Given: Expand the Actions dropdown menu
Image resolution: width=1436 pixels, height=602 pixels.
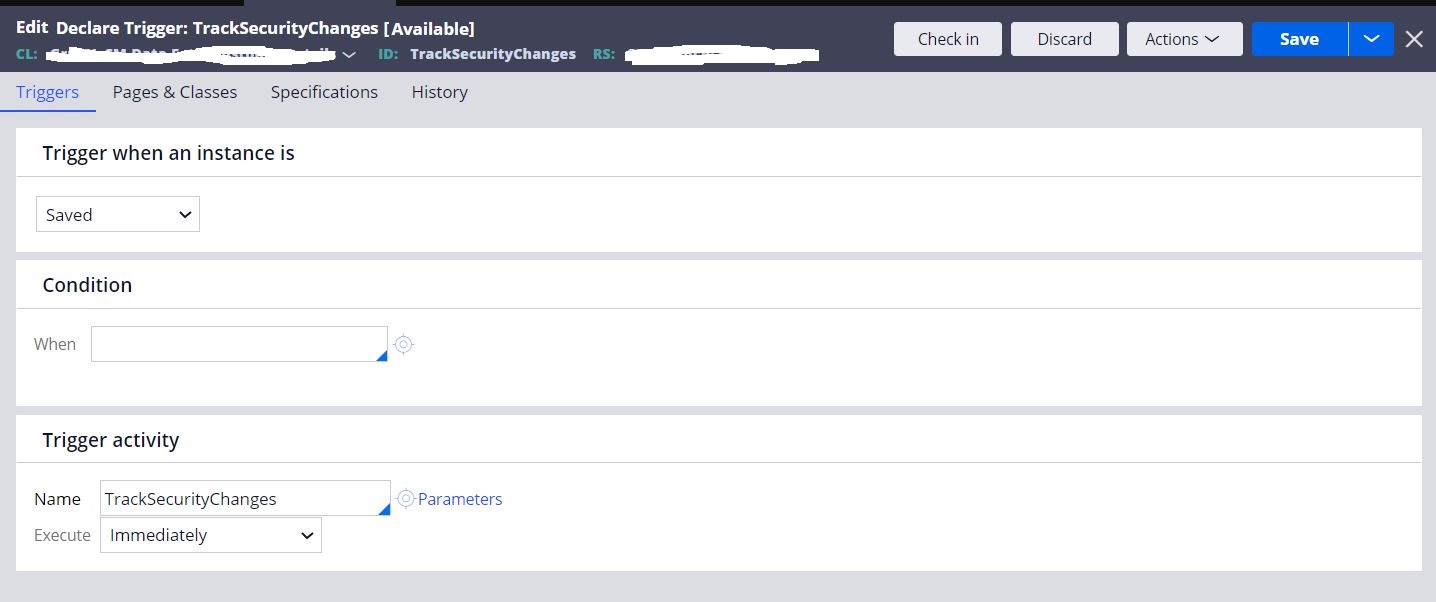Looking at the screenshot, I should click(x=1184, y=39).
